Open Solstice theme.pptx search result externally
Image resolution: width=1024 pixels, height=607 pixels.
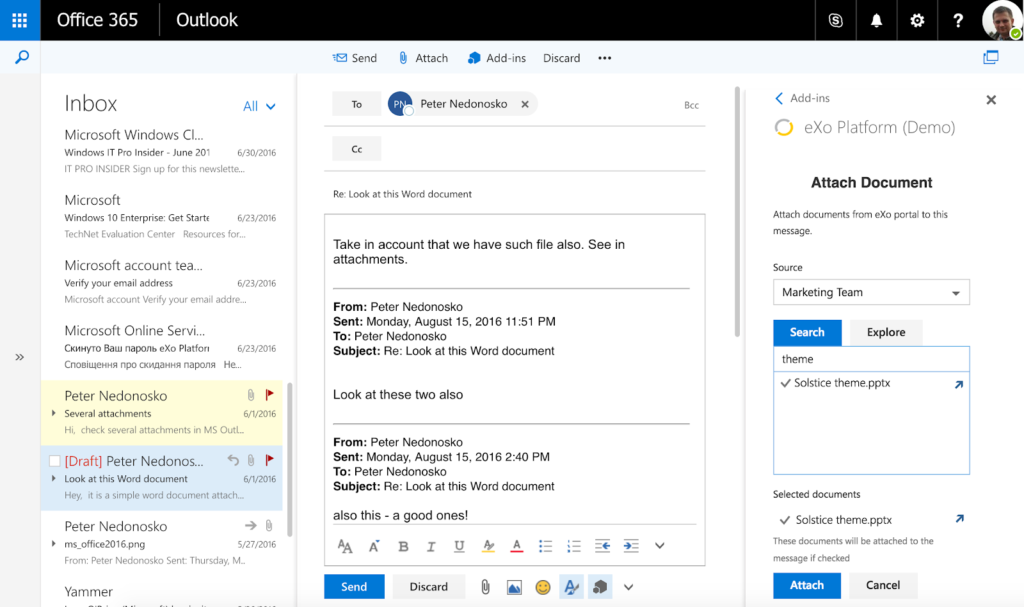[x=959, y=384]
